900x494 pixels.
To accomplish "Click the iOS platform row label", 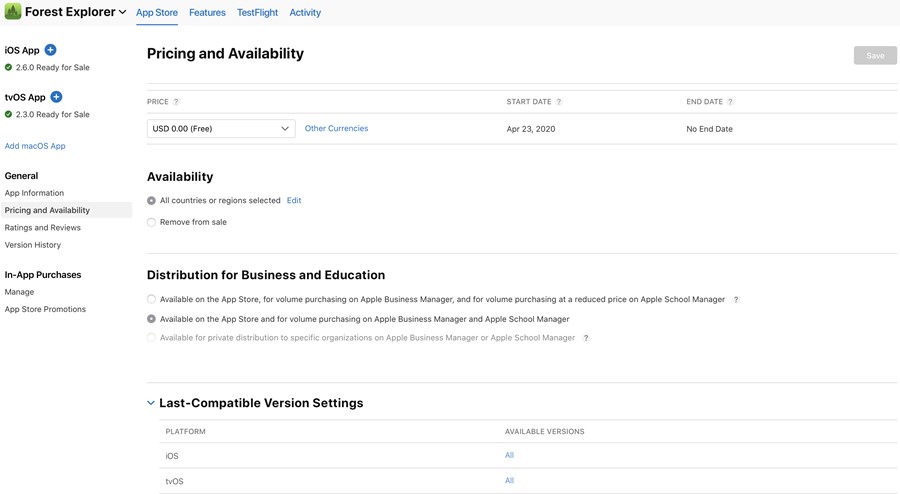I will 172,456.
